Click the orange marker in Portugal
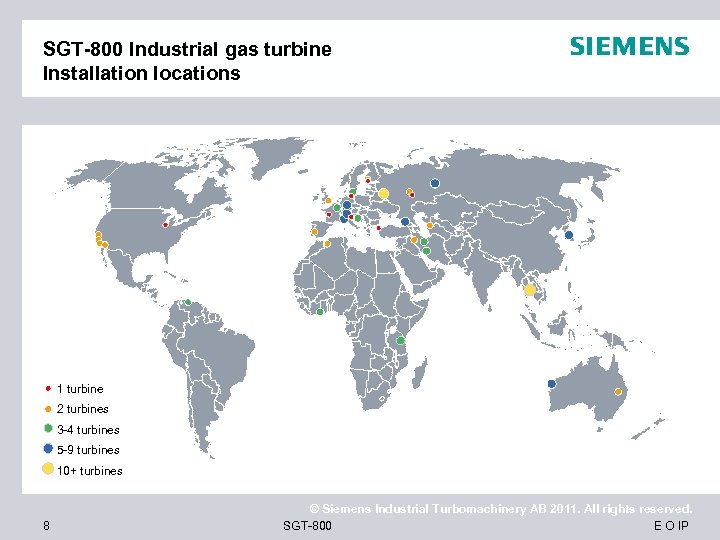 coord(315,232)
